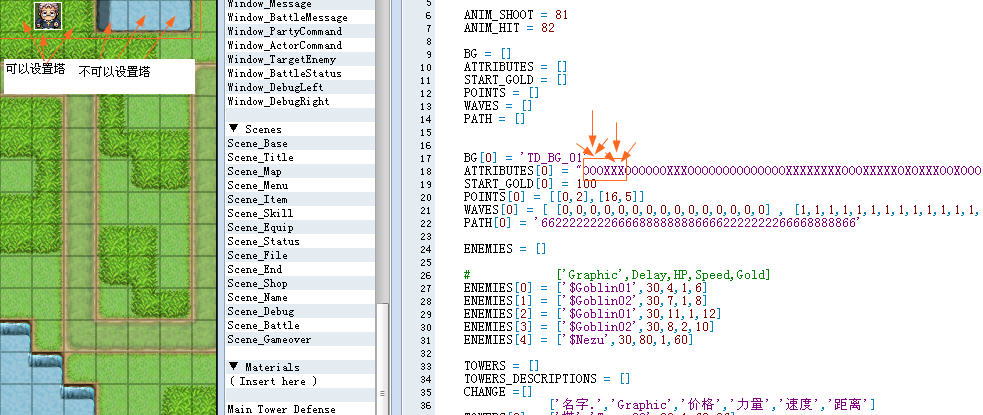Click the ENEMIES = [] line
Image resolution: width=983 pixels, height=415 pixels.
click(505, 249)
